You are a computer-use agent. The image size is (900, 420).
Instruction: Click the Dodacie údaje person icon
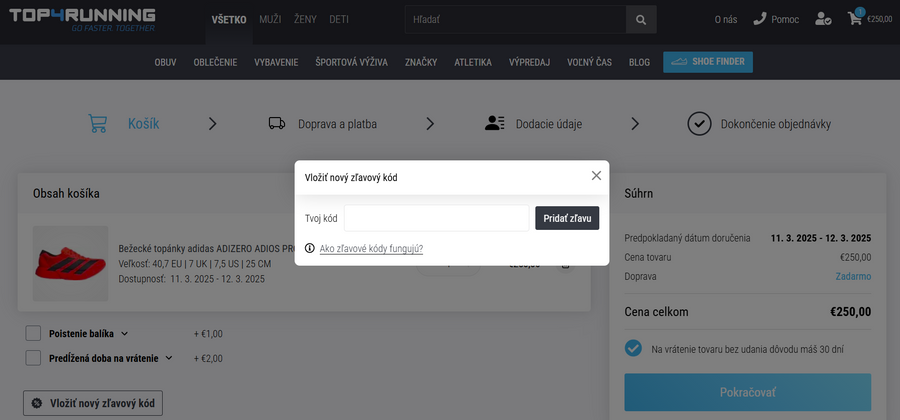click(494, 124)
